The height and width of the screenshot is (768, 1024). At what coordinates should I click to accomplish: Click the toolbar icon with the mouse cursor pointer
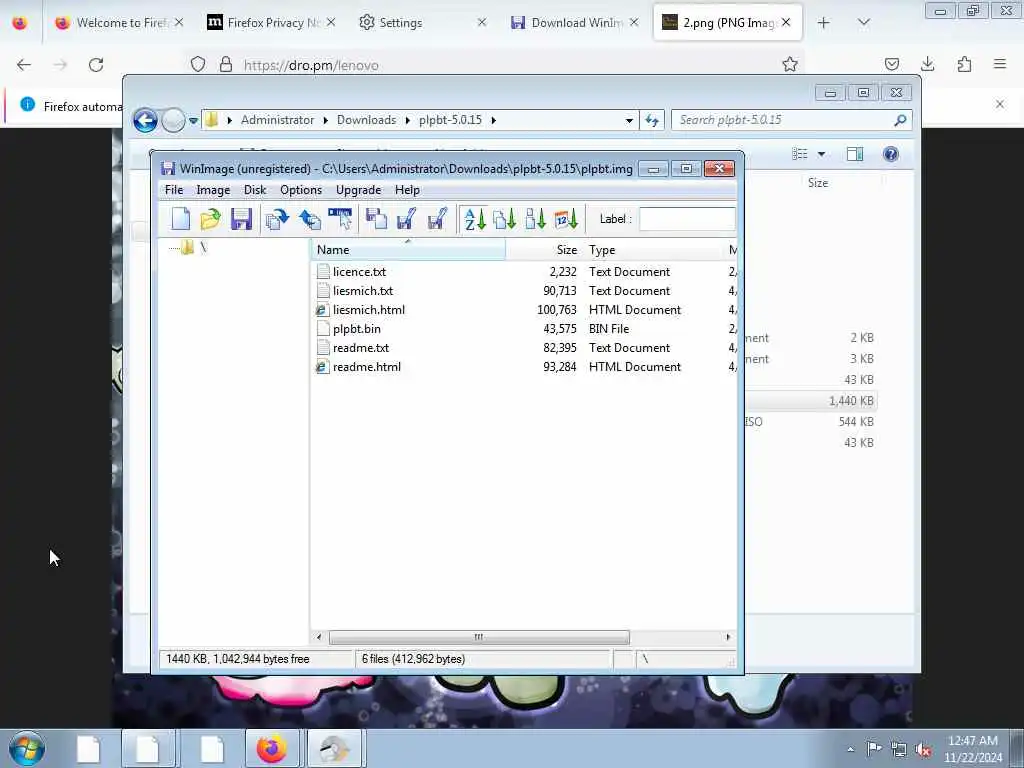(x=340, y=219)
